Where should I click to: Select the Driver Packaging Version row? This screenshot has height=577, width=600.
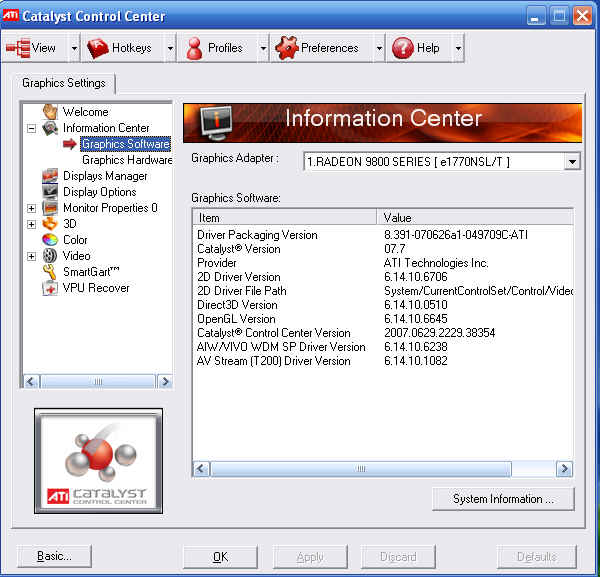(x=383, y=235)
